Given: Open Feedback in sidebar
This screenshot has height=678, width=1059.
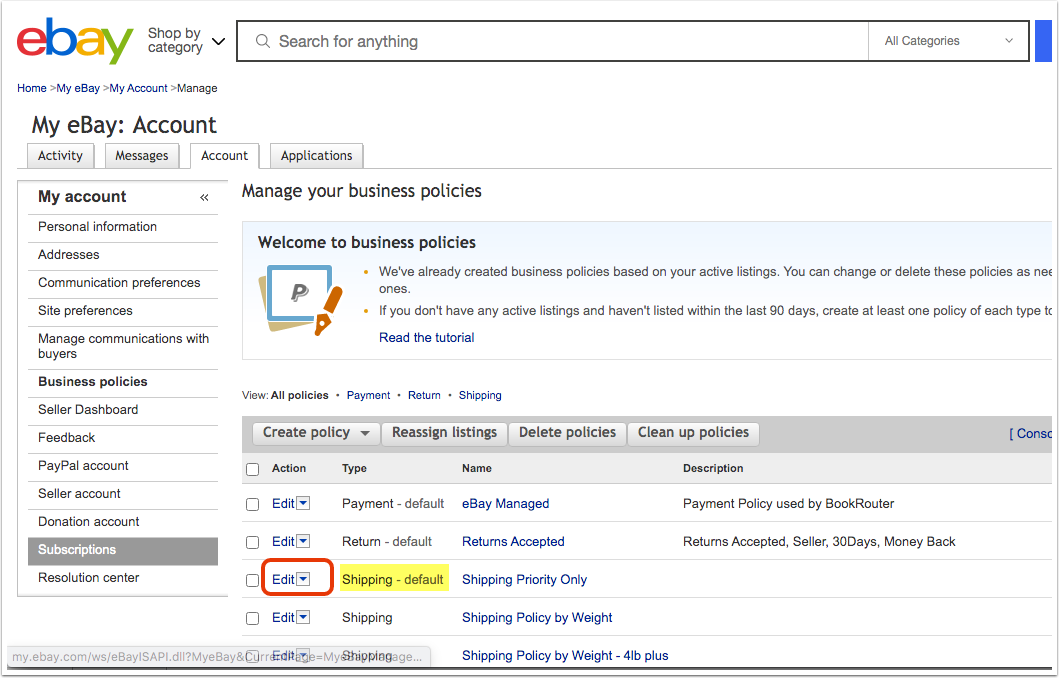Looking at the screenshot, I should [x=66, y=438].
